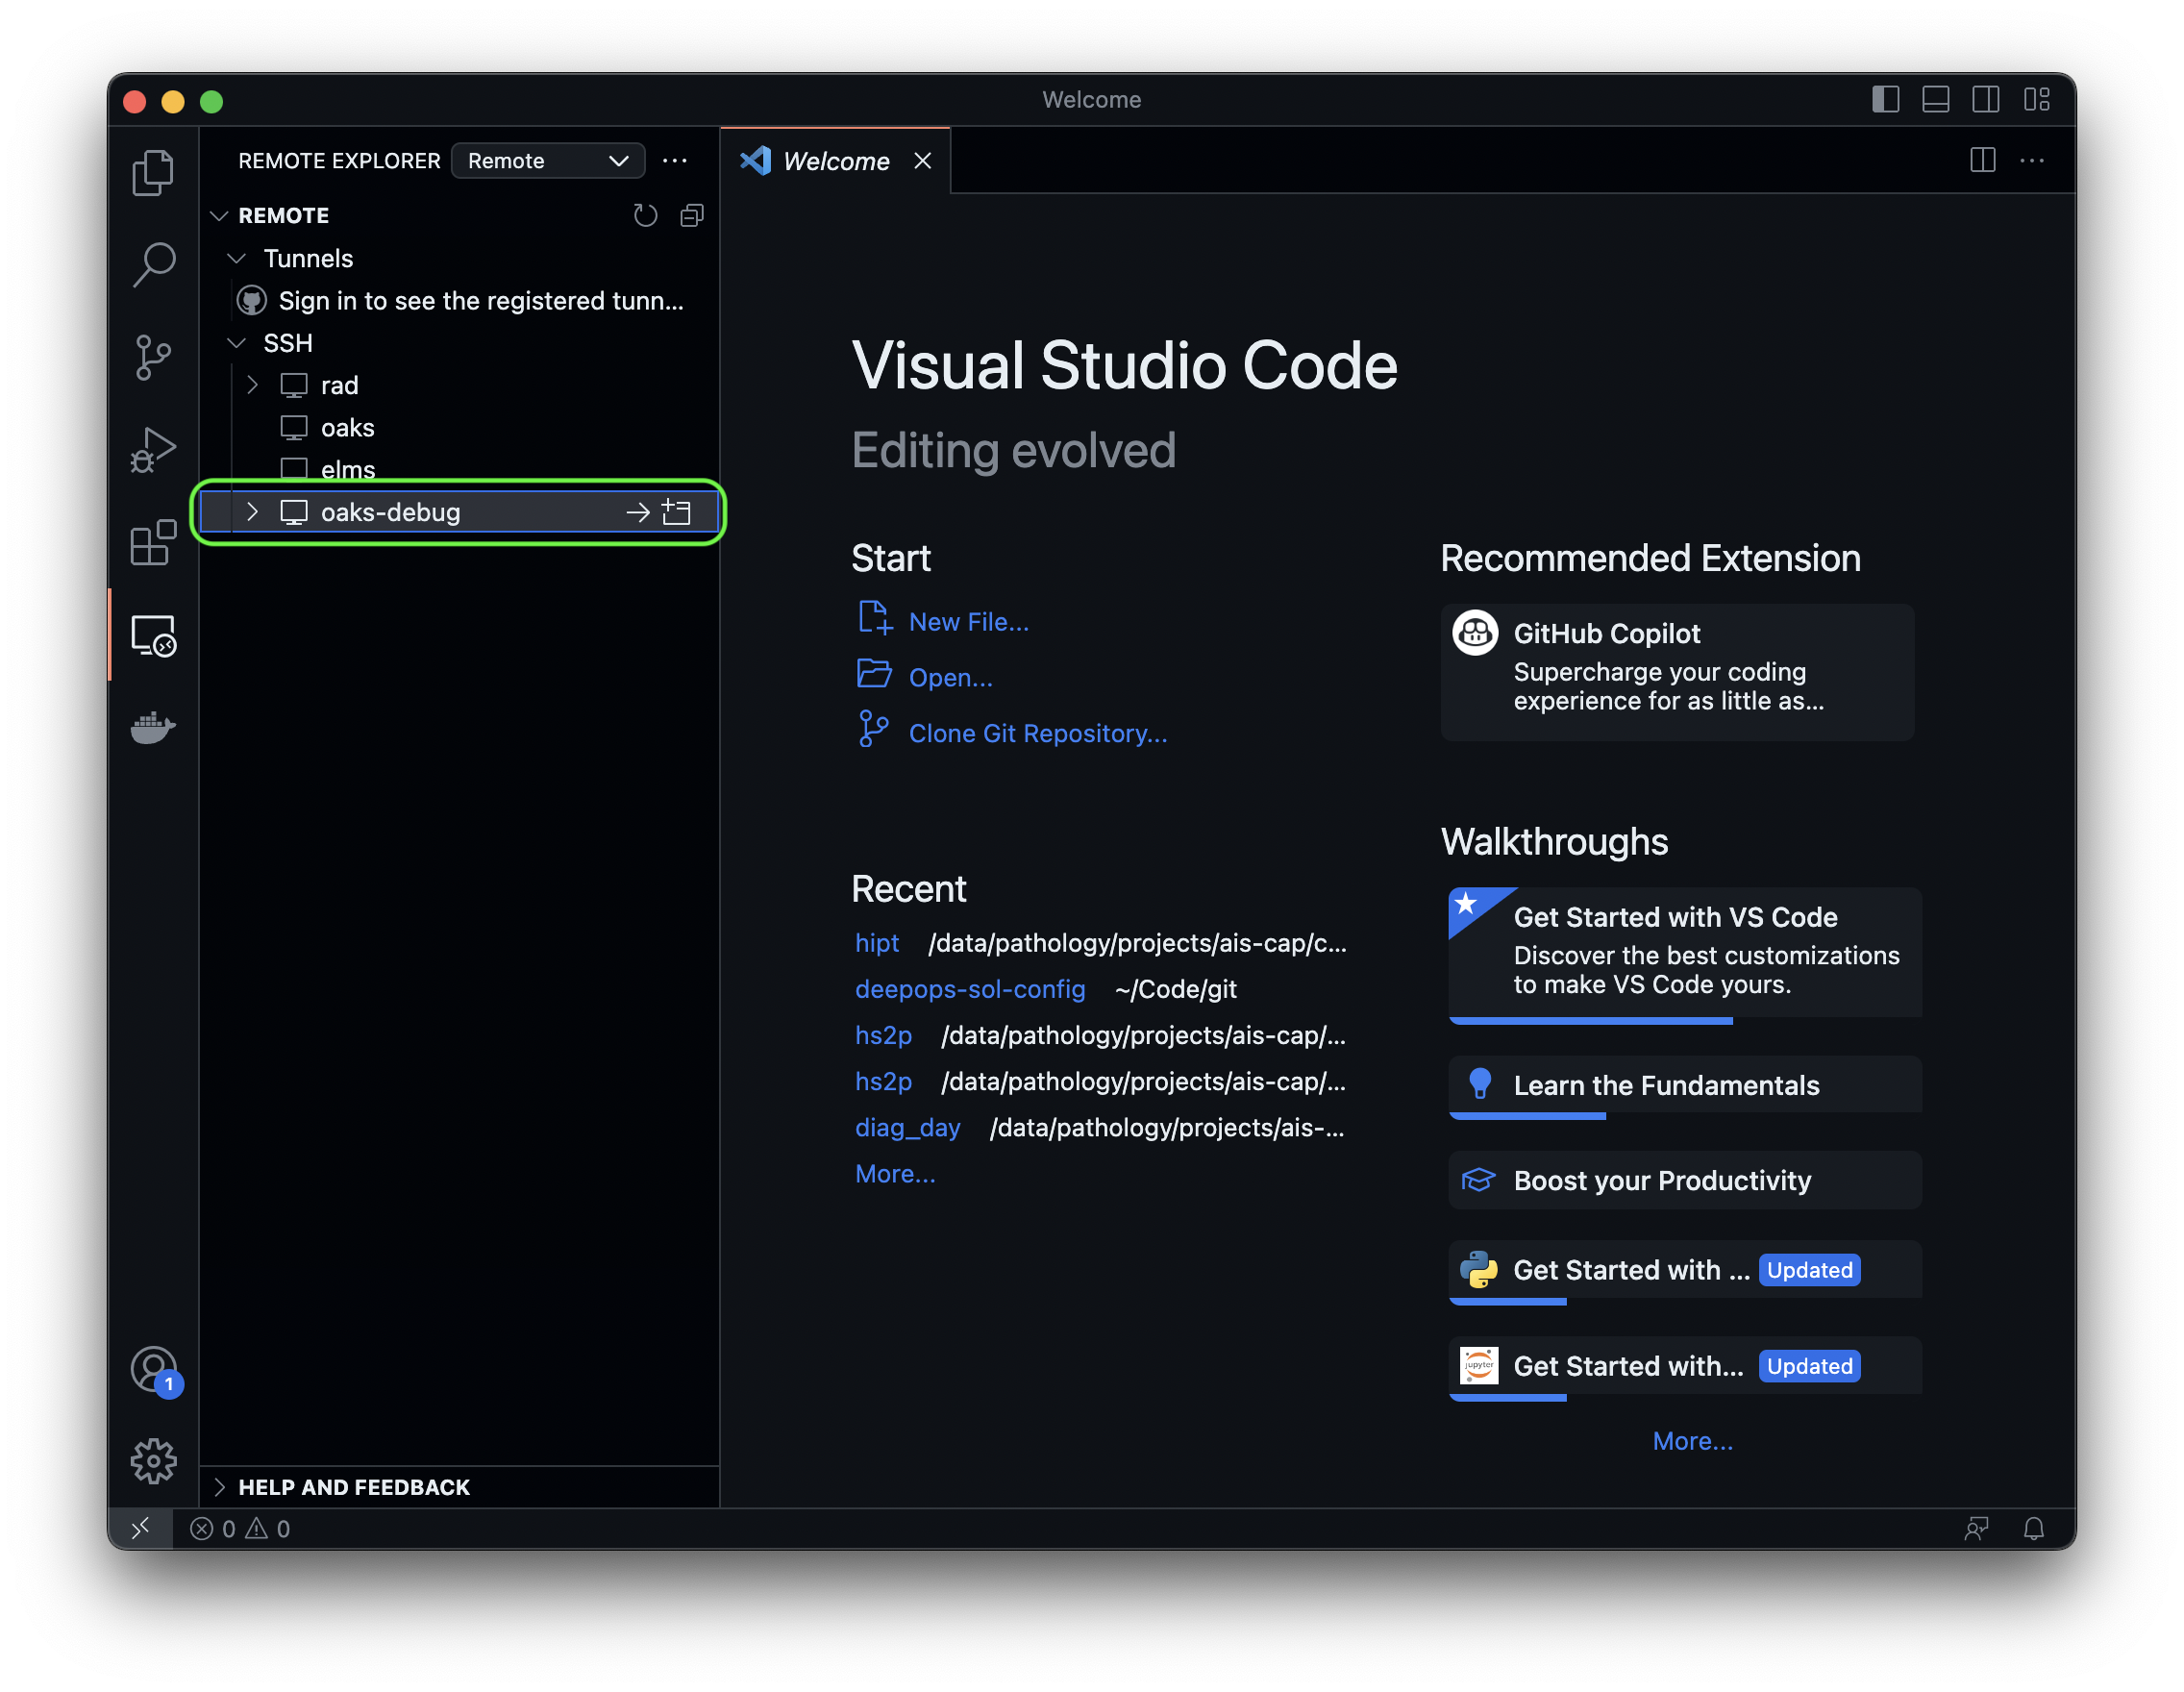Viewport: 2184px width, 1692px height.
Task: Click the path text beside the hipt entry
Action: tap(1137, 943)
